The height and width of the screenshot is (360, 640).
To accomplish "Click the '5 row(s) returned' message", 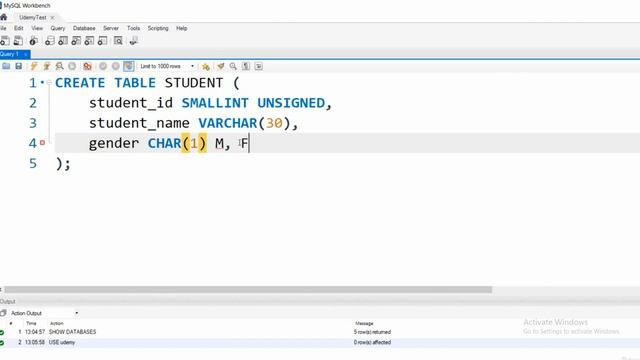I will click(x=372, y=332).
